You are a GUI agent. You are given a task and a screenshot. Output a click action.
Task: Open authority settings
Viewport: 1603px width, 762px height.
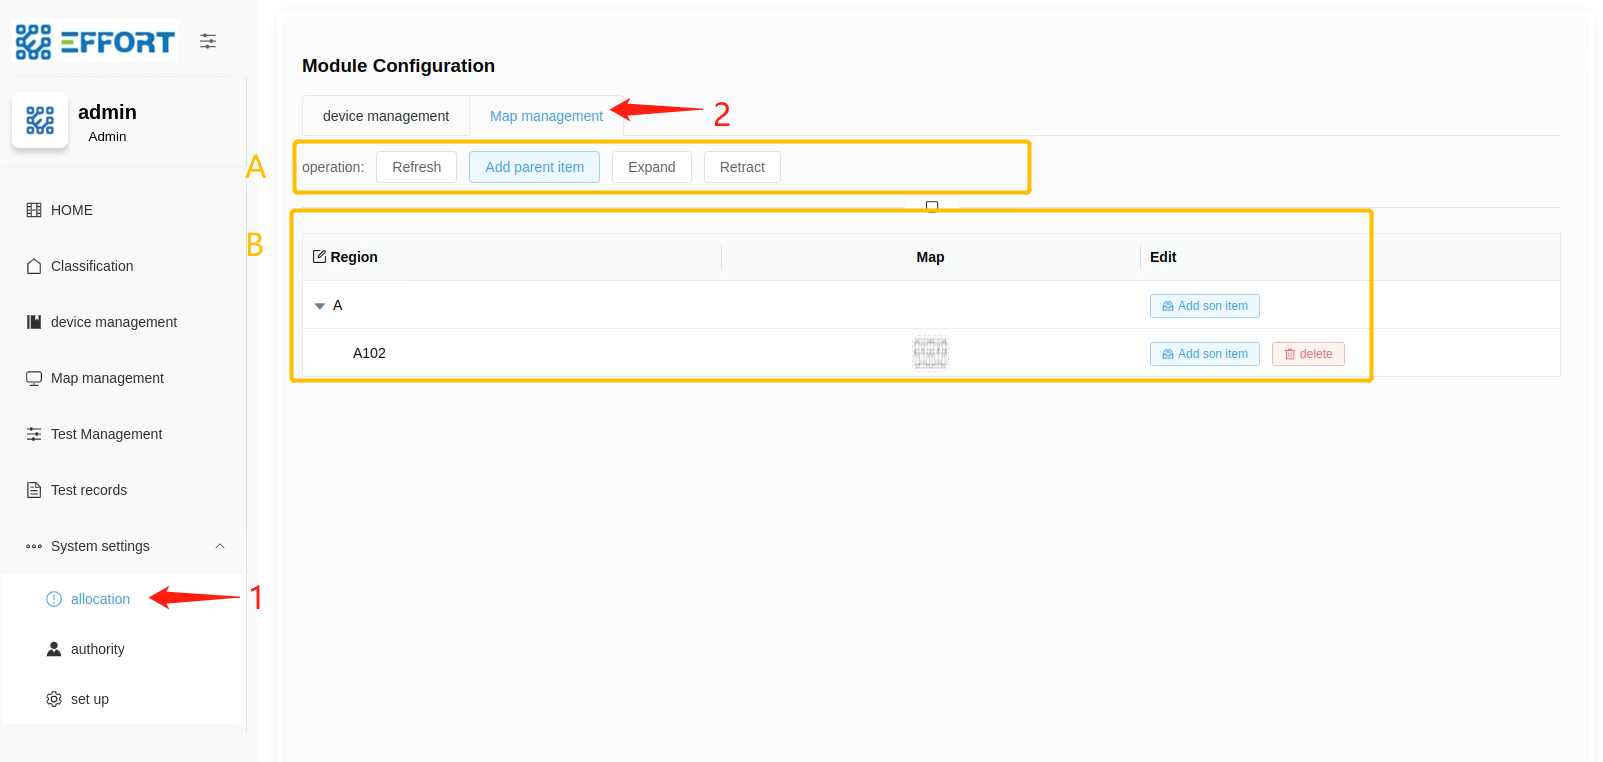click(97, 649)
